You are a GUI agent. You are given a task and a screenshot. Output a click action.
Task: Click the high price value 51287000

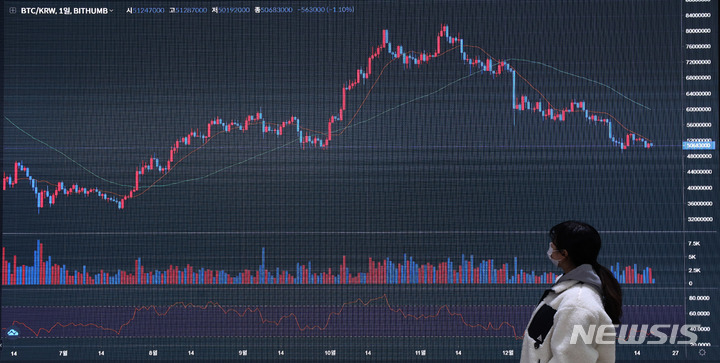click(191, 10)
